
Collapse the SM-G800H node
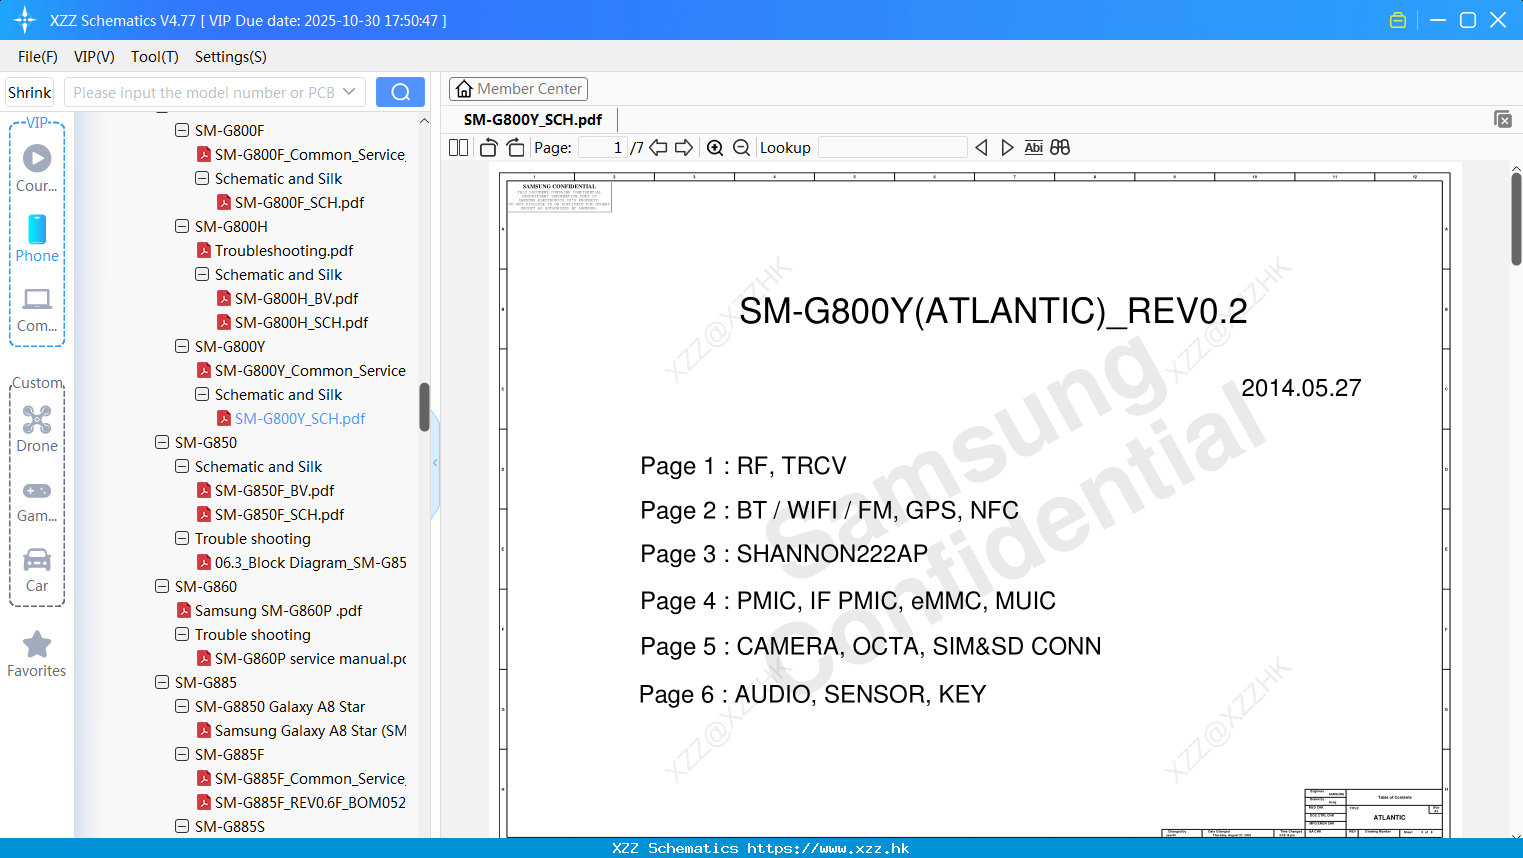click(182, 226)
